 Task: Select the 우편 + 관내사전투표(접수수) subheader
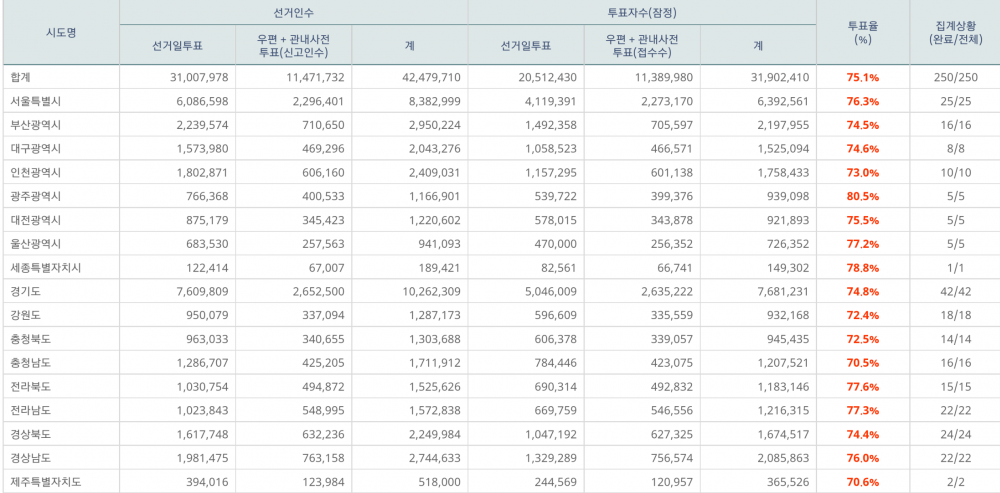[x=642, y=45]
